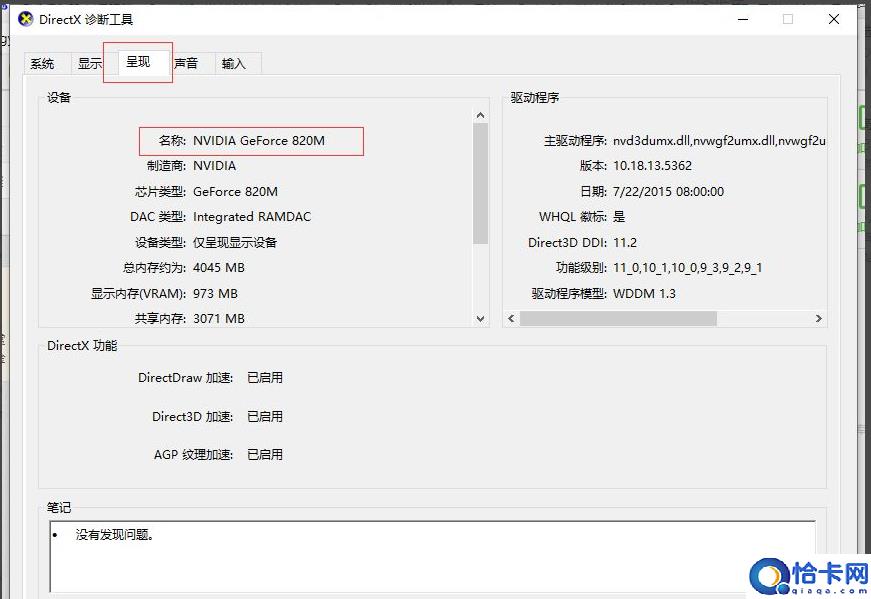Switch to the 系统 tab
Viewport: 871px width, 599px height.
pyautogui.click(x=44, y=62)
